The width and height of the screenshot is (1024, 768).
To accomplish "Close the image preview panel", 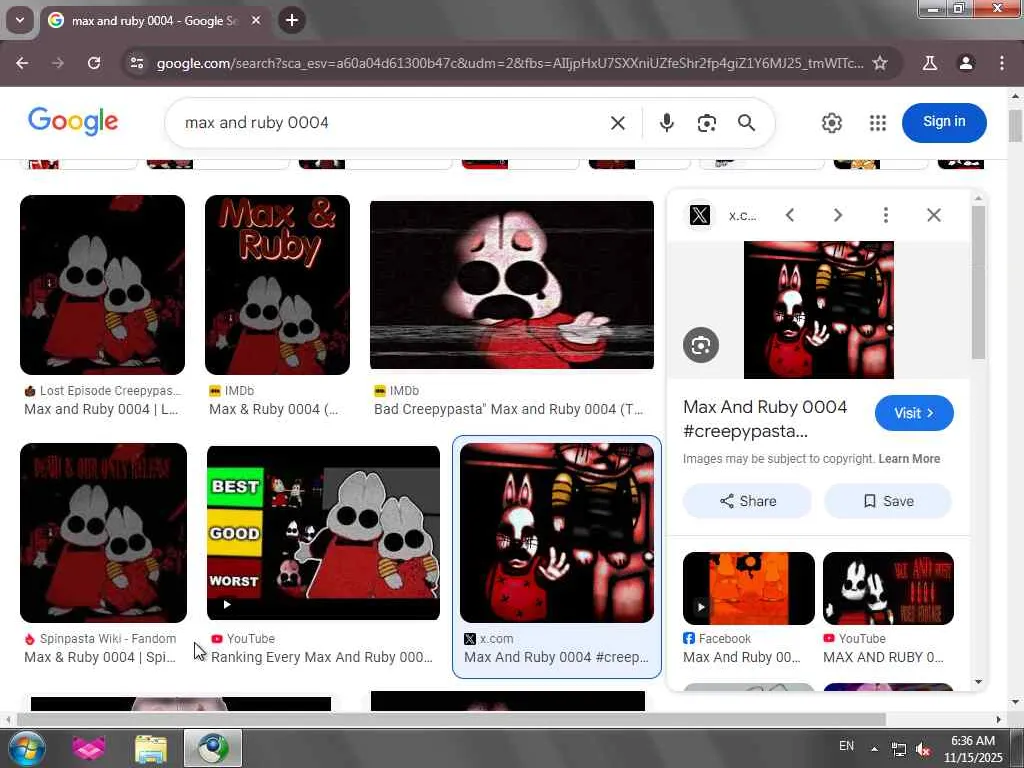I will pos(934,215).
